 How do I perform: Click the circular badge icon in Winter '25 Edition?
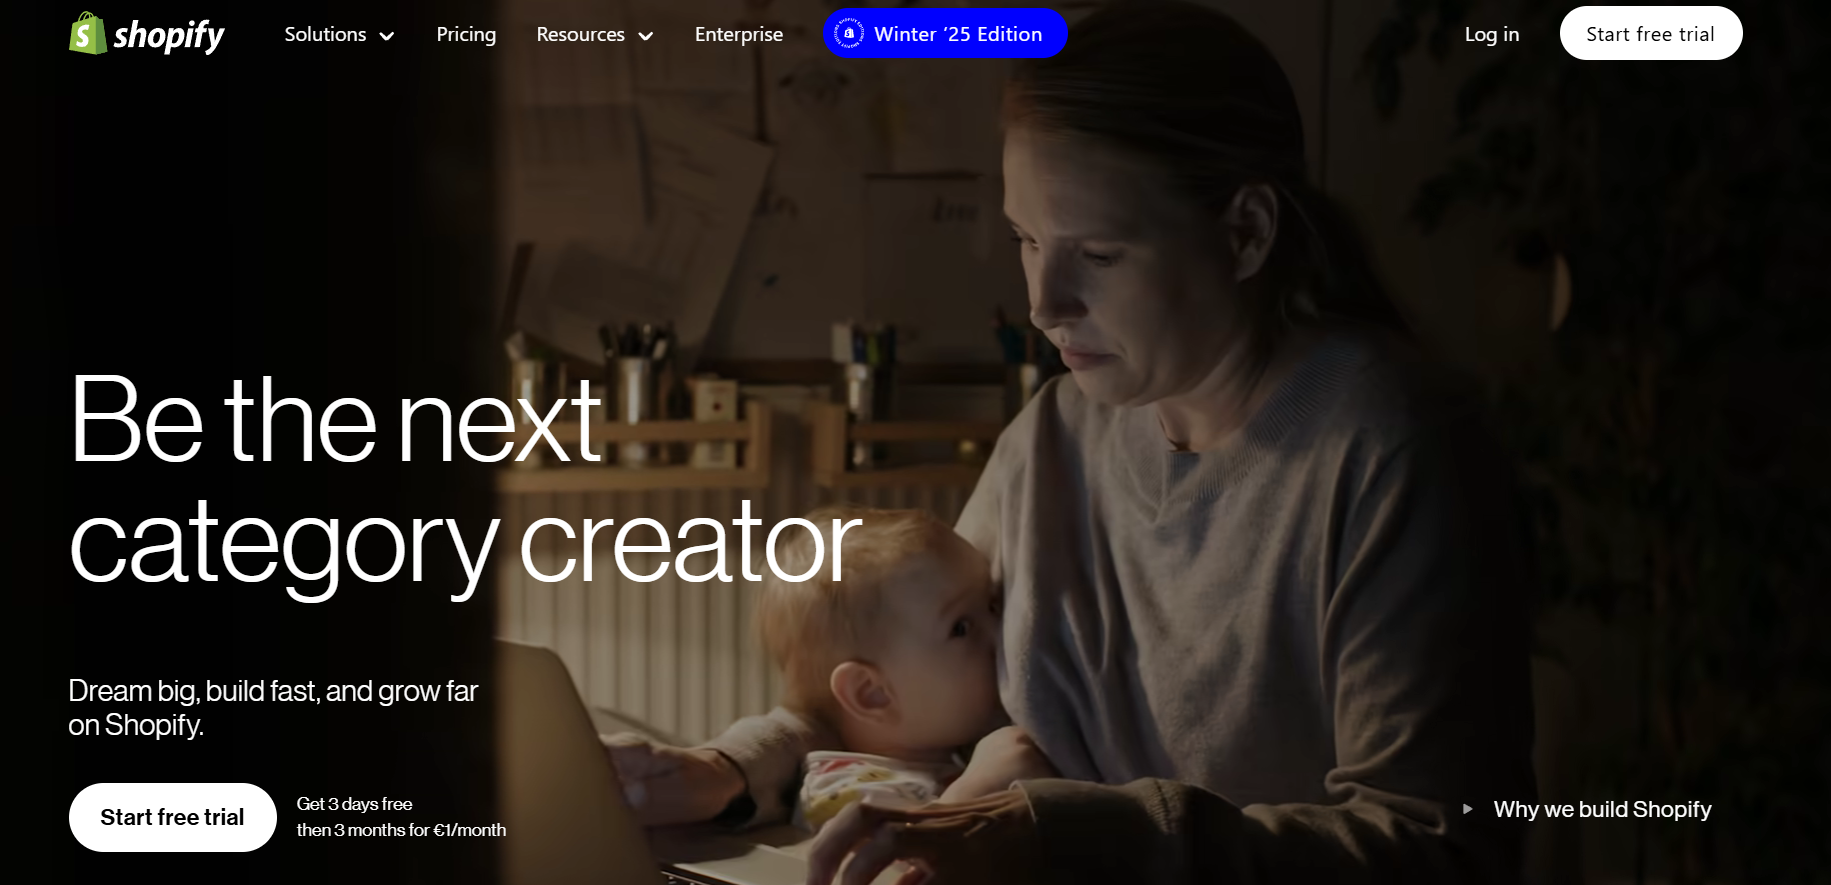tap(849, 33)
